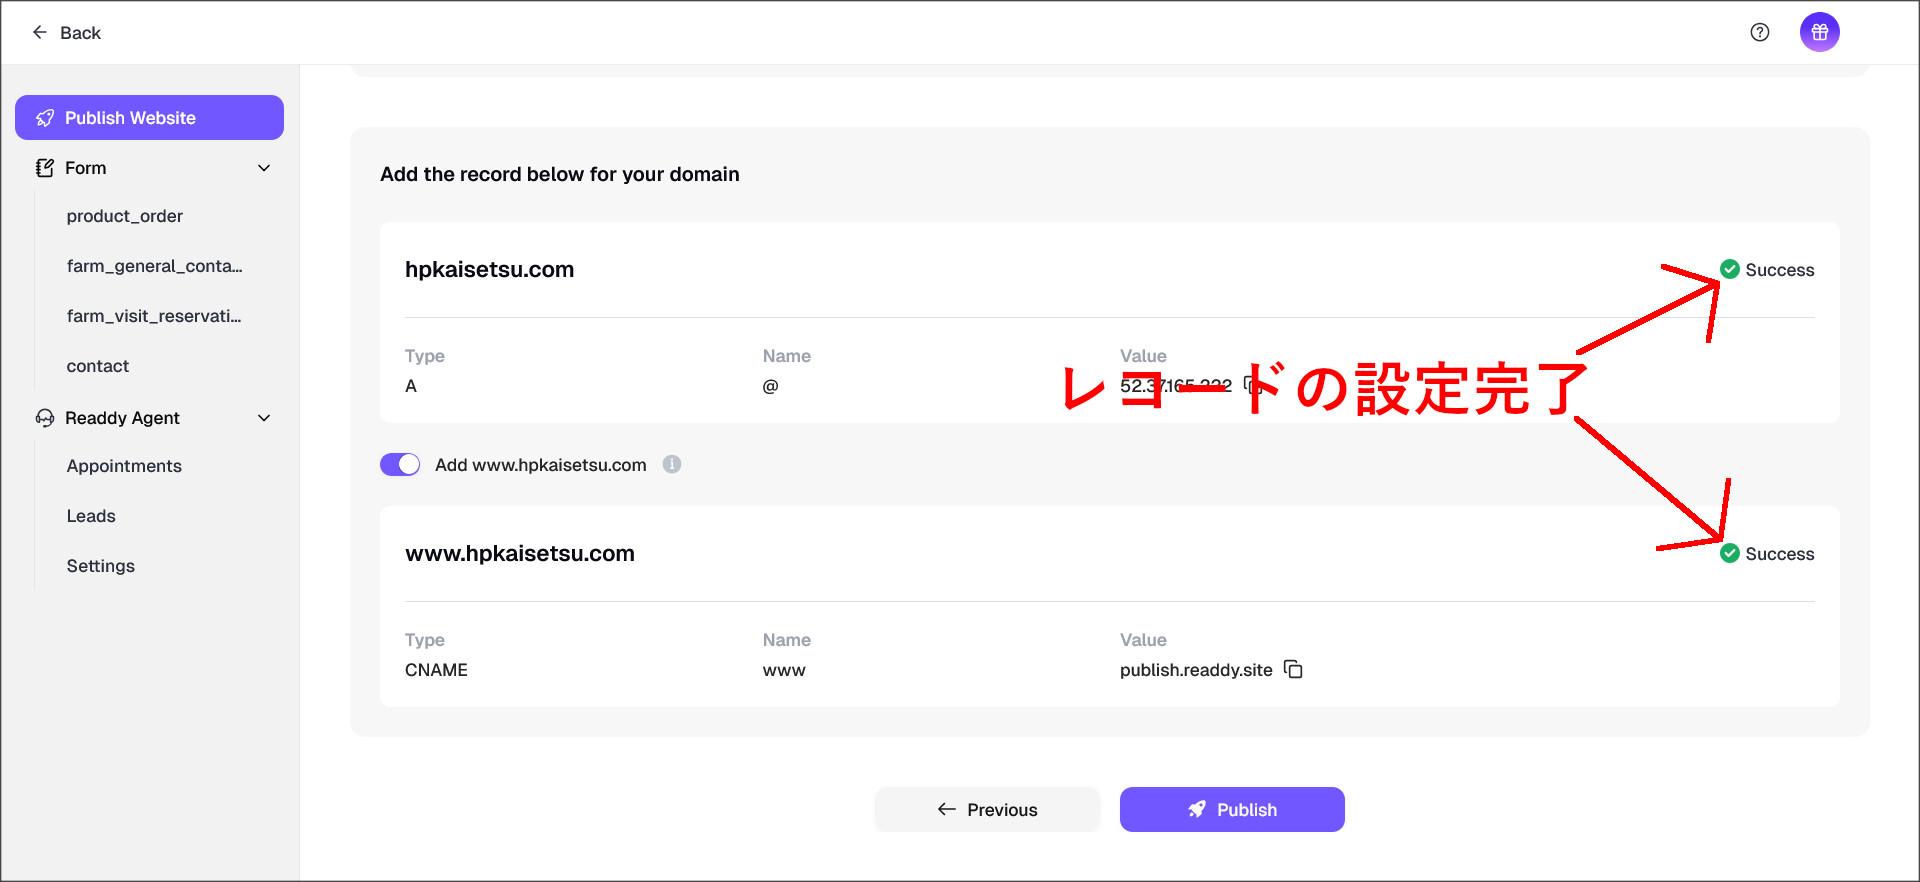Viewport: 1920px width, 882px height.
Task: Open the product_order form
Action: tap(125, 216)
